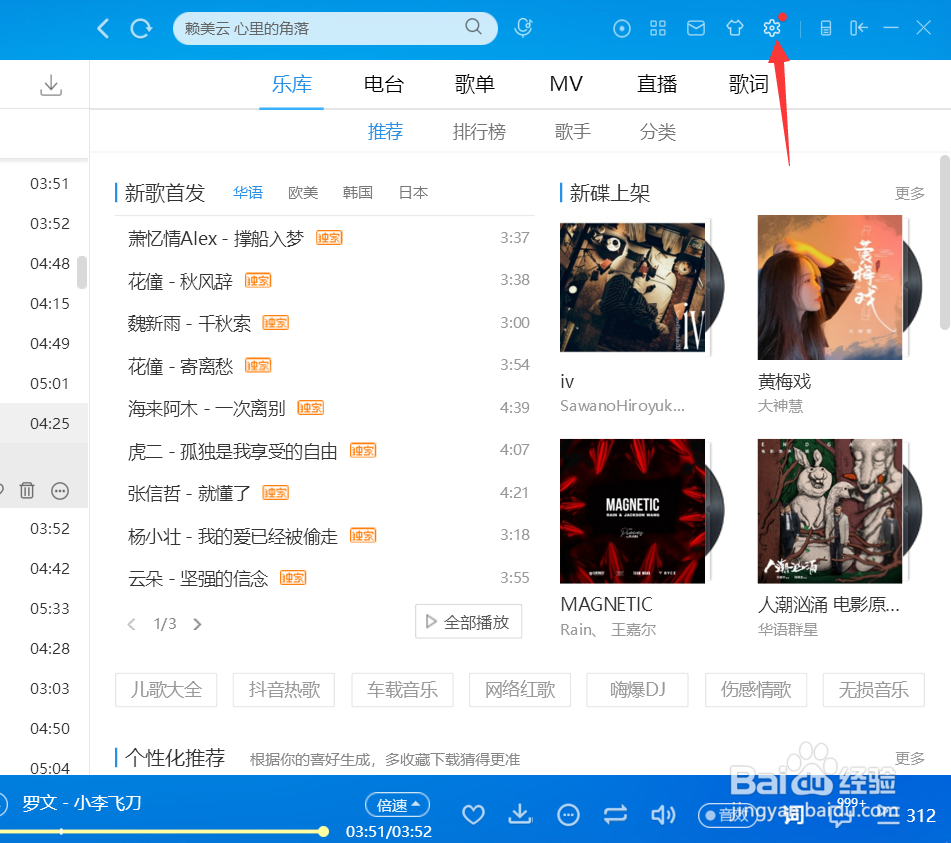The width and height of the screenshot is (951, 843).
Task: Select the 分类 sub-tab
Action: pos(657,132)
